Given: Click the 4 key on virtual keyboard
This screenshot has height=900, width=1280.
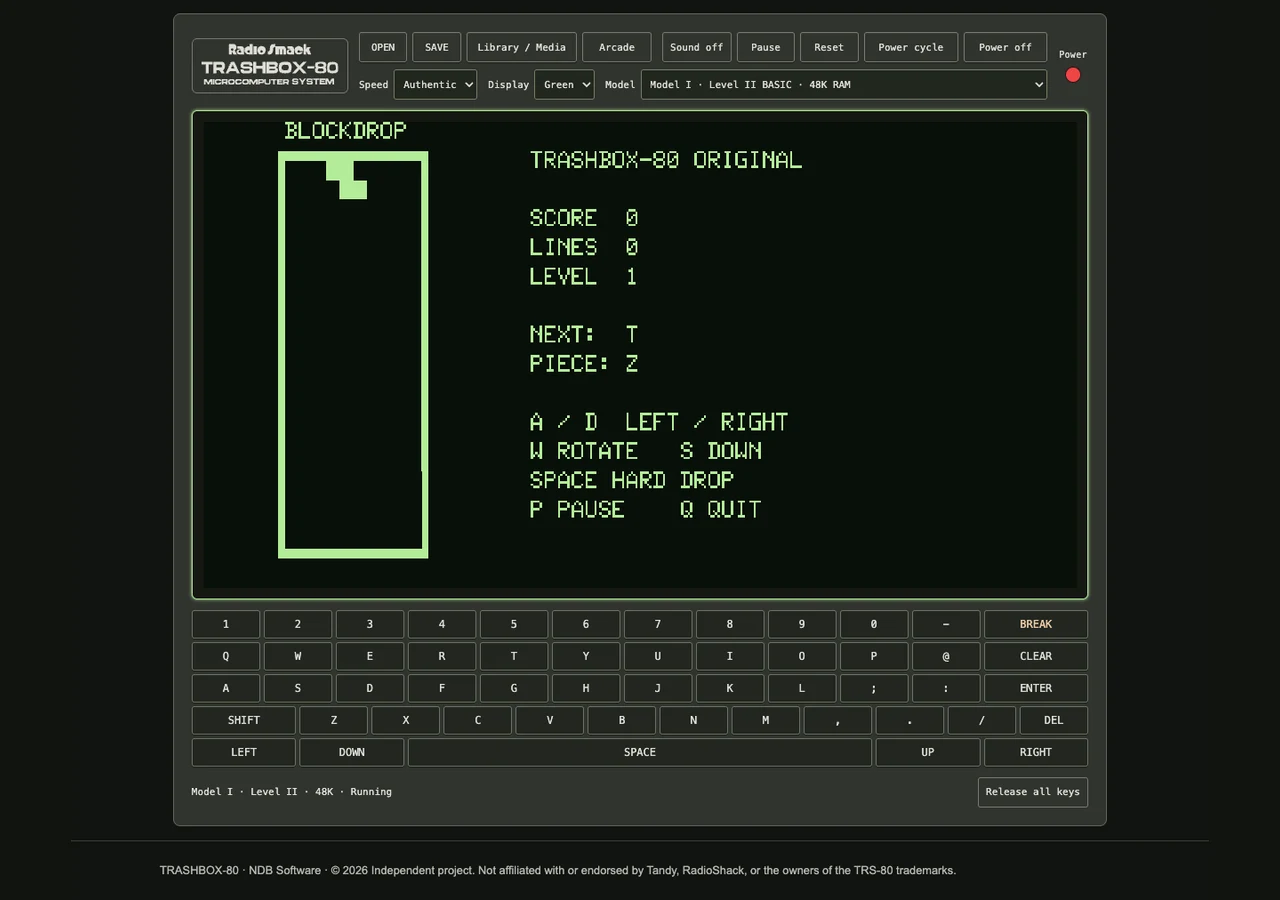Looking at the screenshot, I should [x=442, y=624].
